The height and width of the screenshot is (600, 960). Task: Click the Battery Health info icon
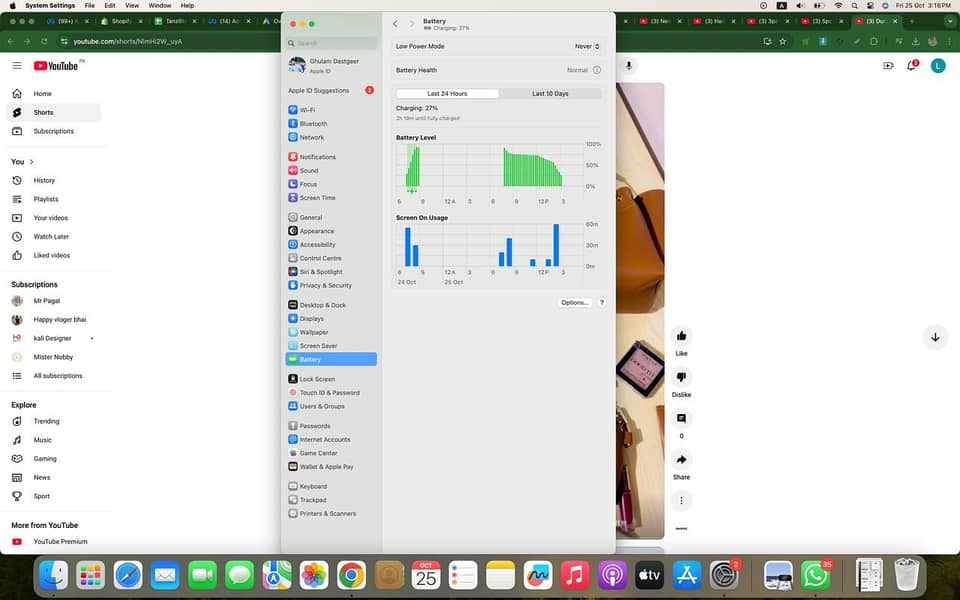tap(597, 70)
